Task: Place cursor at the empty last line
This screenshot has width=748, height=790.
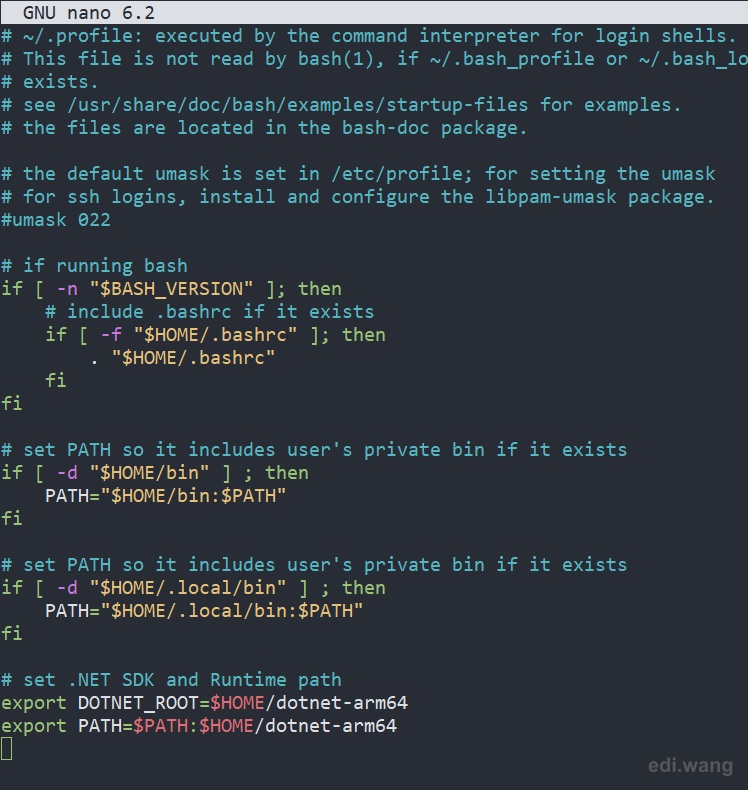Action: pyautogui.click(x=7, y=748)
